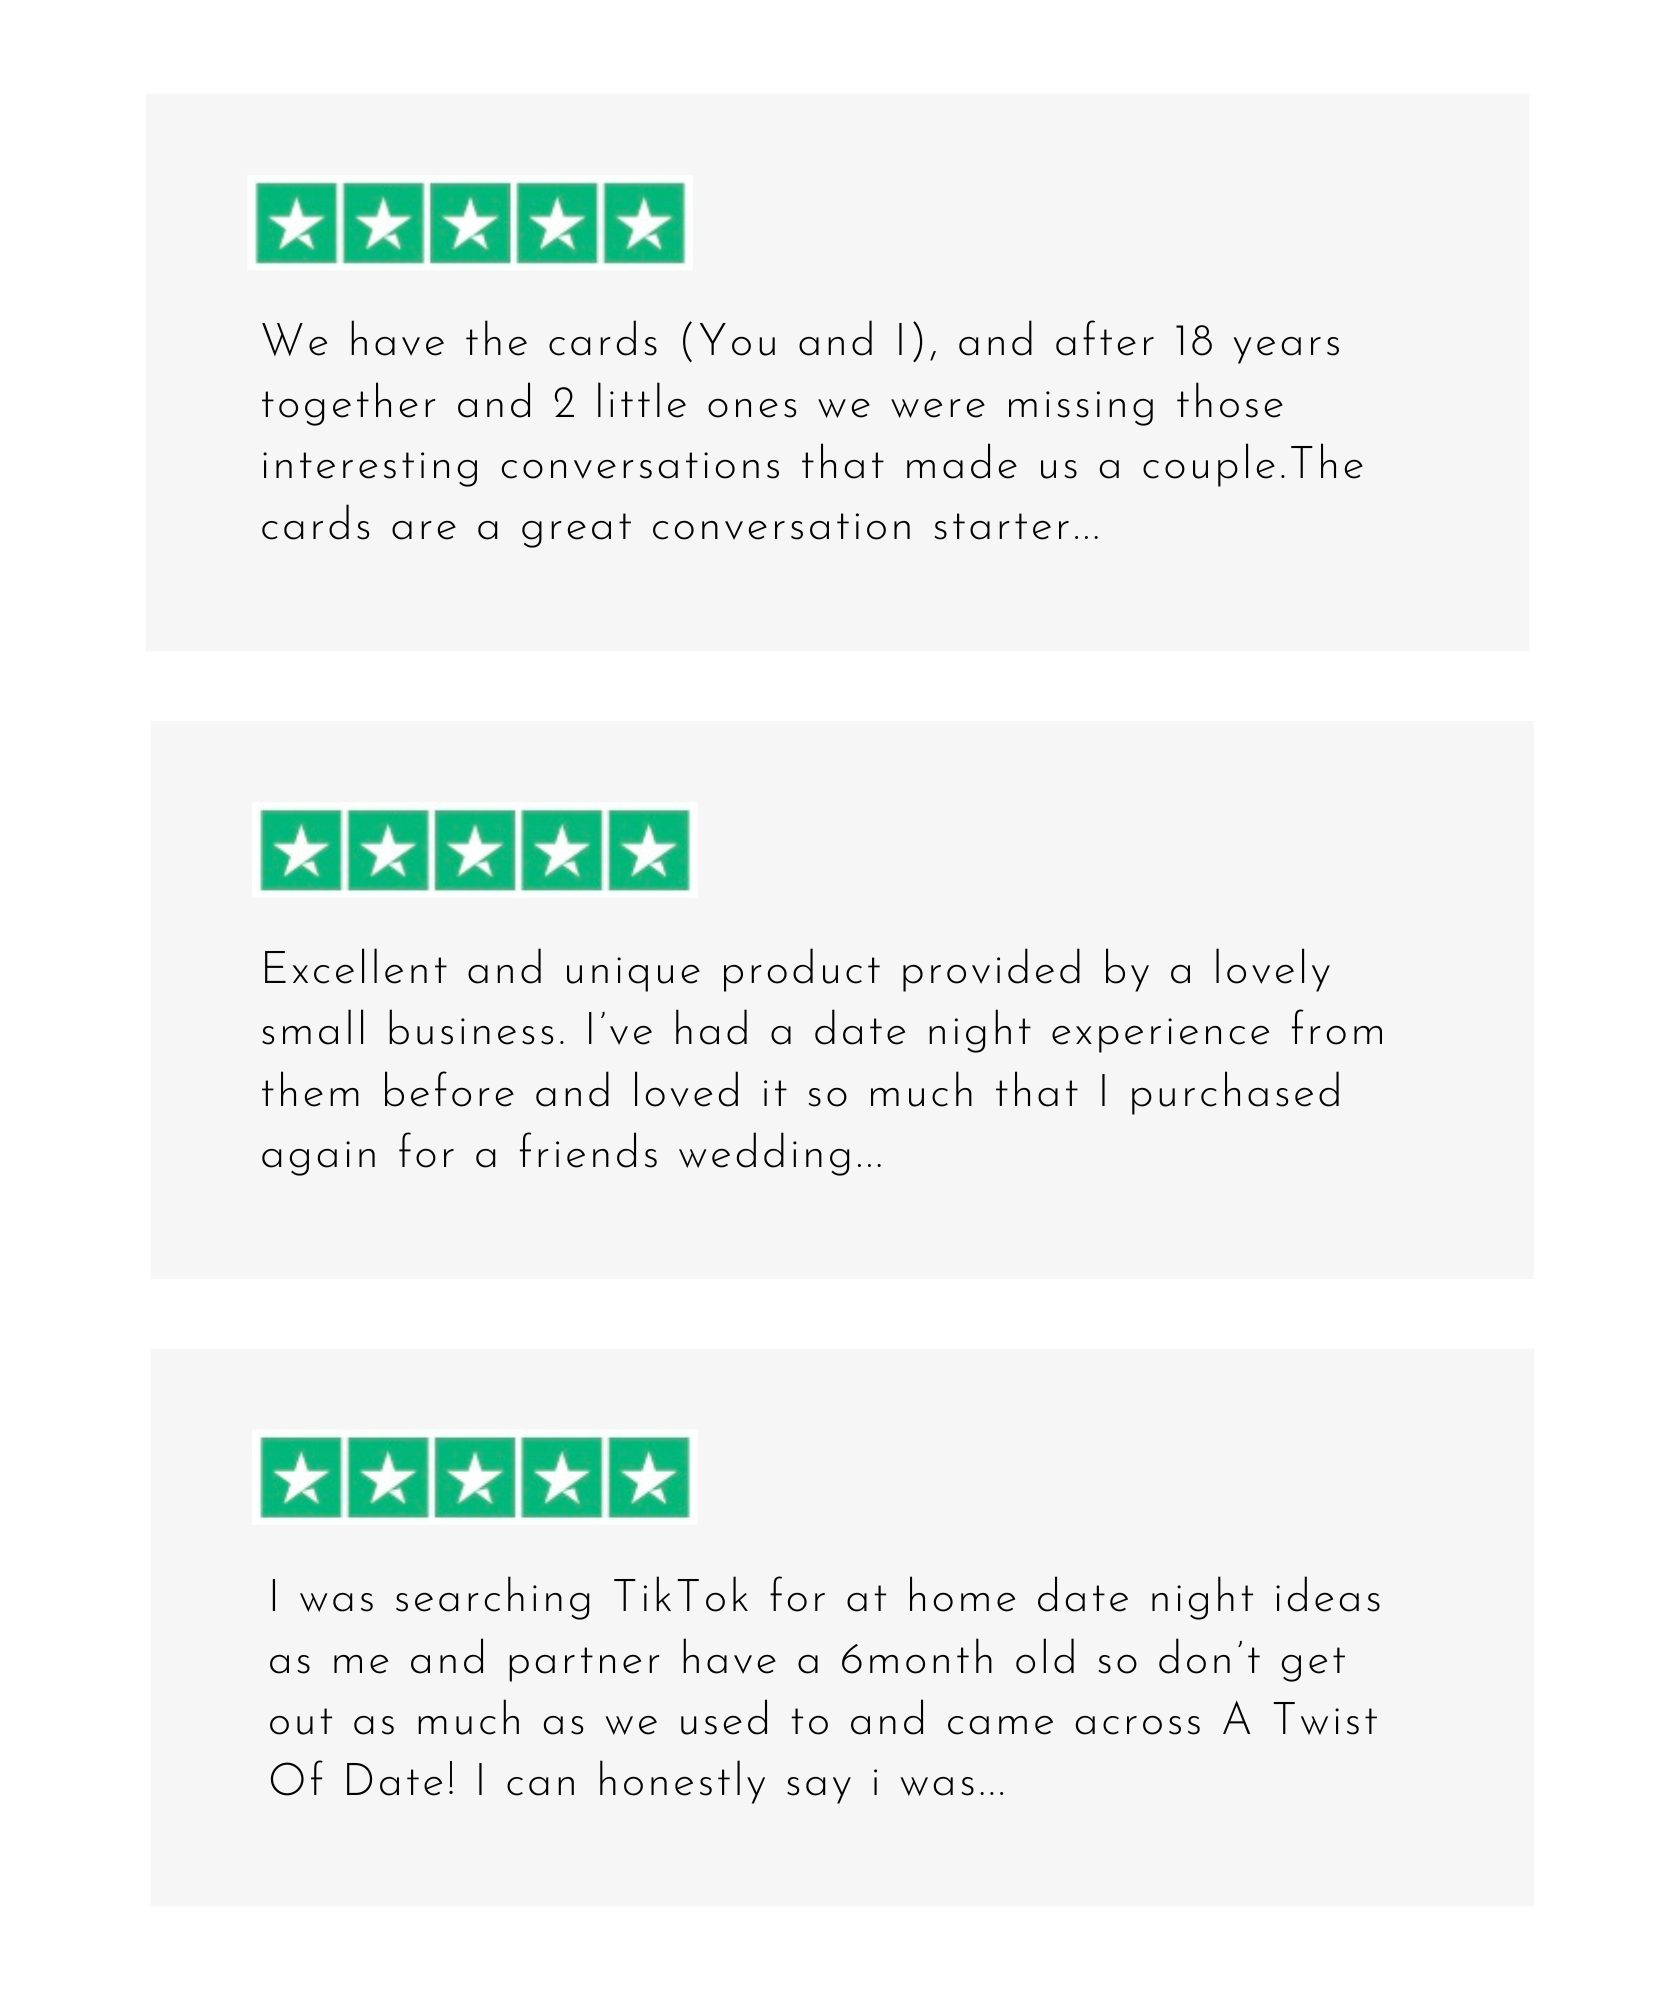Click the third star of the bottom review

point(474,1477)
